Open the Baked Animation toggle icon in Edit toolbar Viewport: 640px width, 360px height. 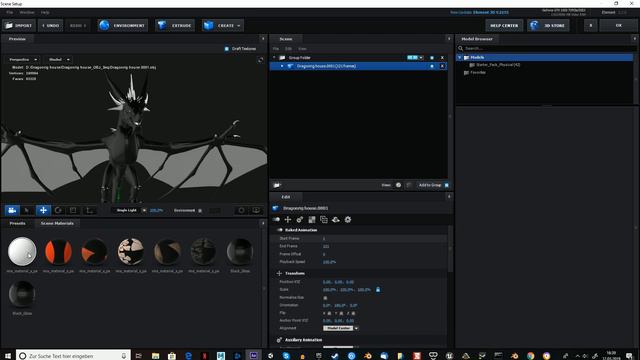pyautogui.click(x=276, y=220)
